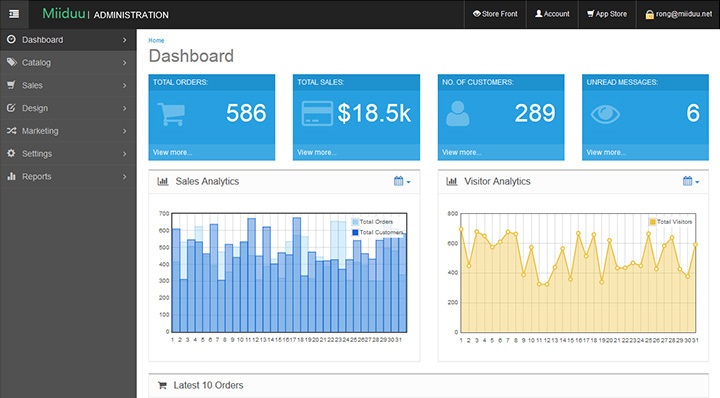Select Settings in the sidebar
The image size is (720, 398).
point(68,154)
